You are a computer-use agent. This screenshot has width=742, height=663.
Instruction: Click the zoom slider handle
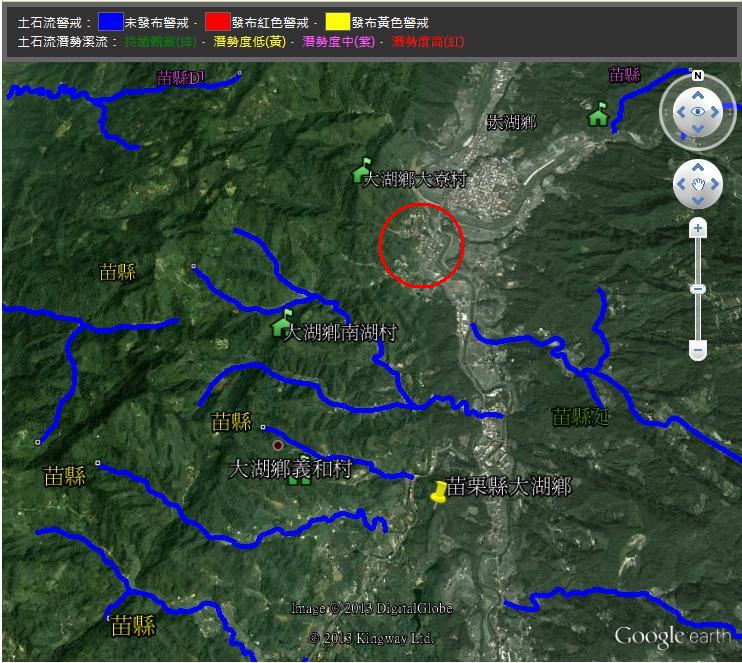[x=698, y=289]
